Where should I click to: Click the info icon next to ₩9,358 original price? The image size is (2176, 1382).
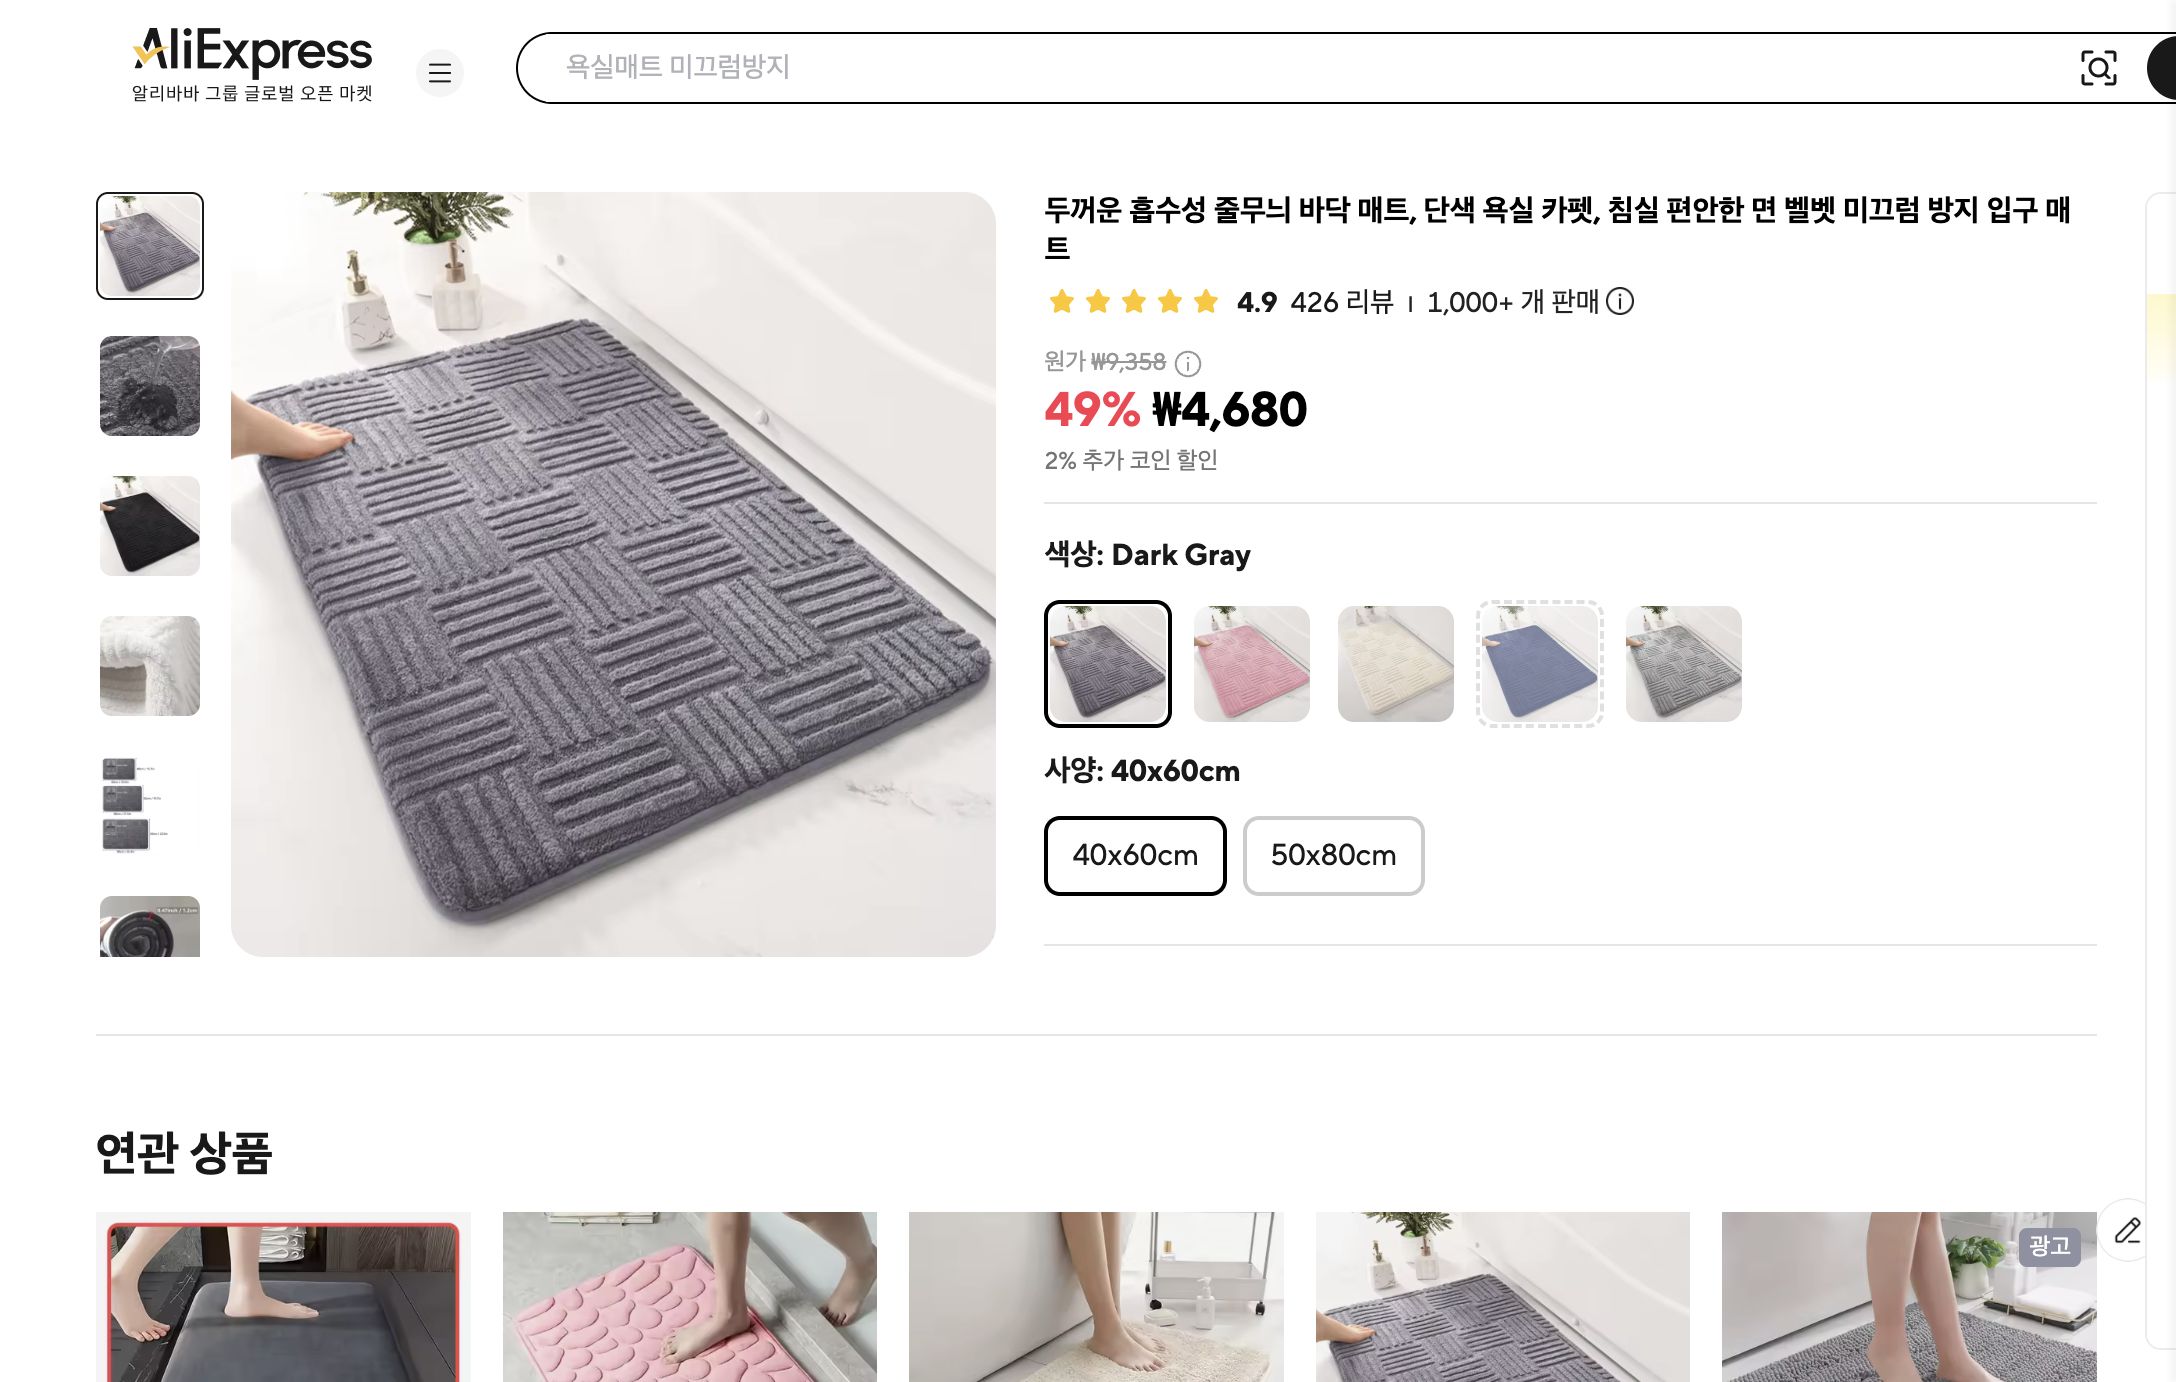1187,364
